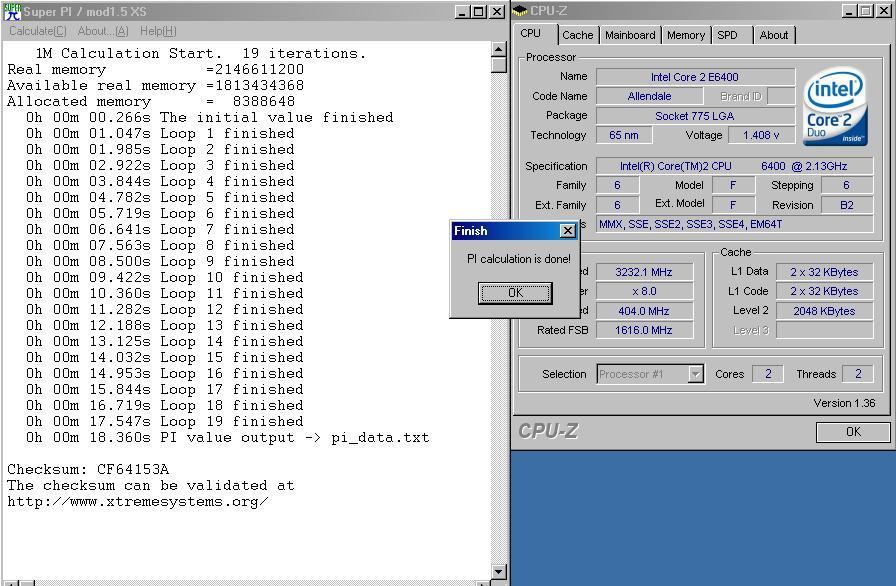Click the Specification field text
The height and width of the screenshot is (586, 896).
click(x=734, y=166)
